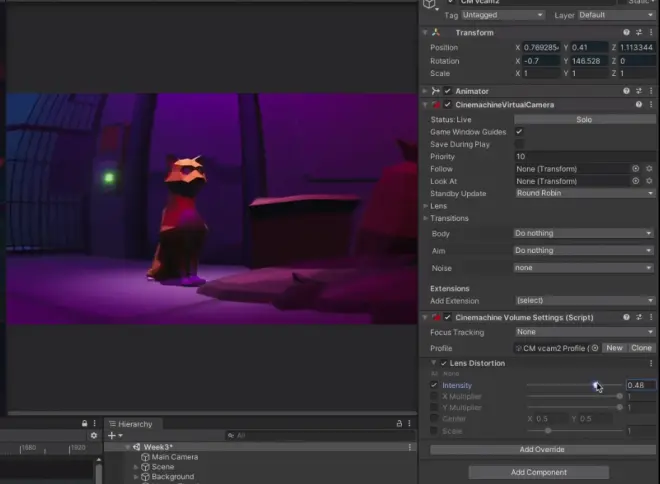This screenshot has width=660, height=484.
Task: Open Transform component help icon
Action: click(x=626, y=32)
